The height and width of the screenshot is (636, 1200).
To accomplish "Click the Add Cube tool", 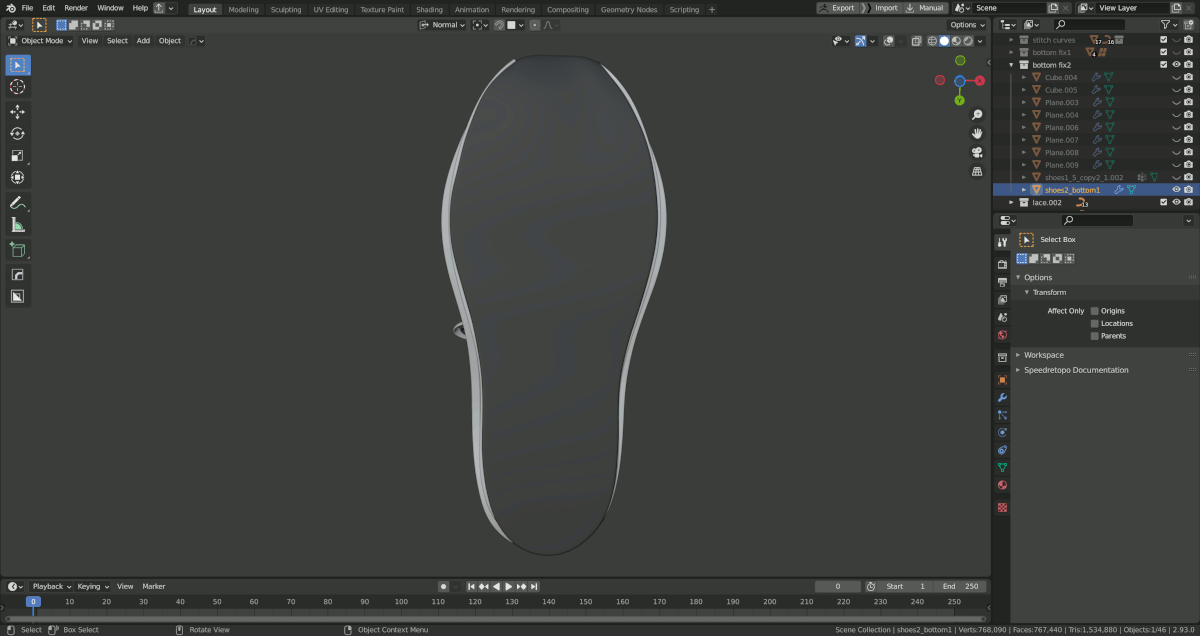I will (x=17, y=250).
